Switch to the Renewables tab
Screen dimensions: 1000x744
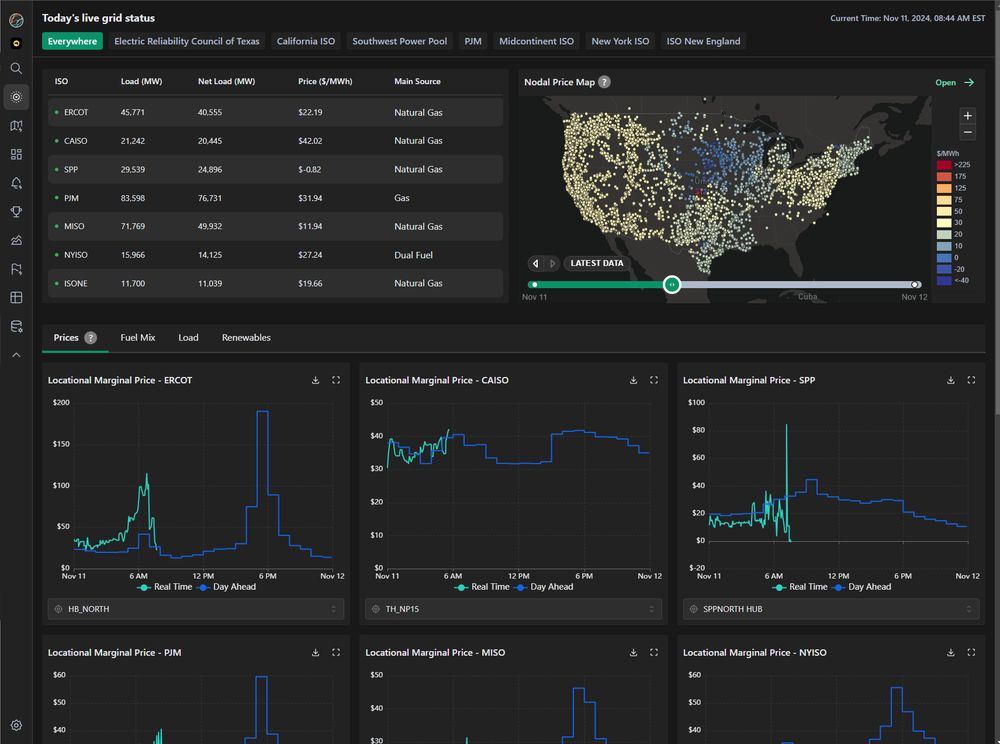[x=246, y=337]
